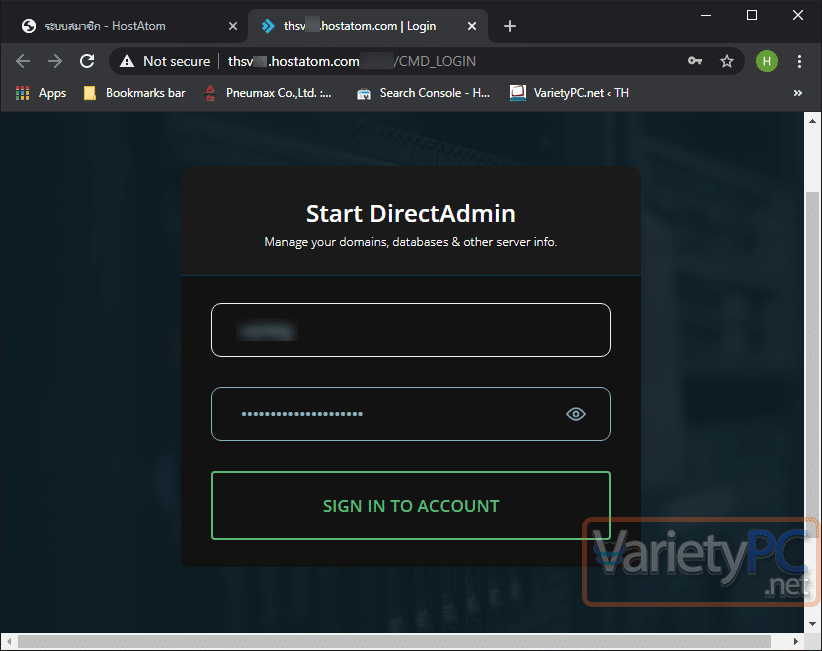Click the horizontal scrollbar thumb
Viewport: 822px width, 651px height.
[394, 642]
